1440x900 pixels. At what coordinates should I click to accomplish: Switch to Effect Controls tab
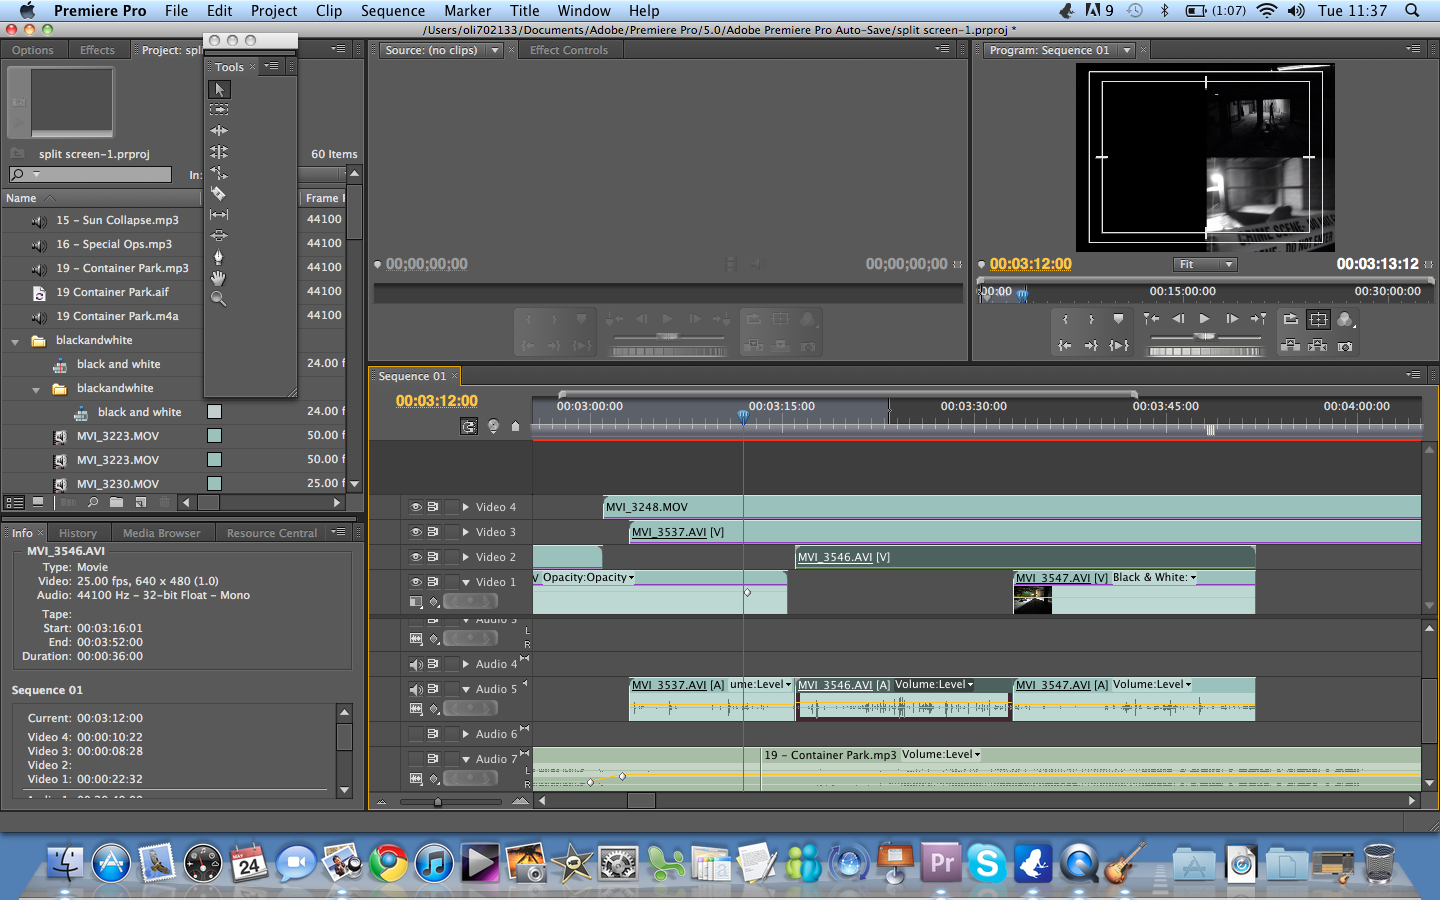569,50
